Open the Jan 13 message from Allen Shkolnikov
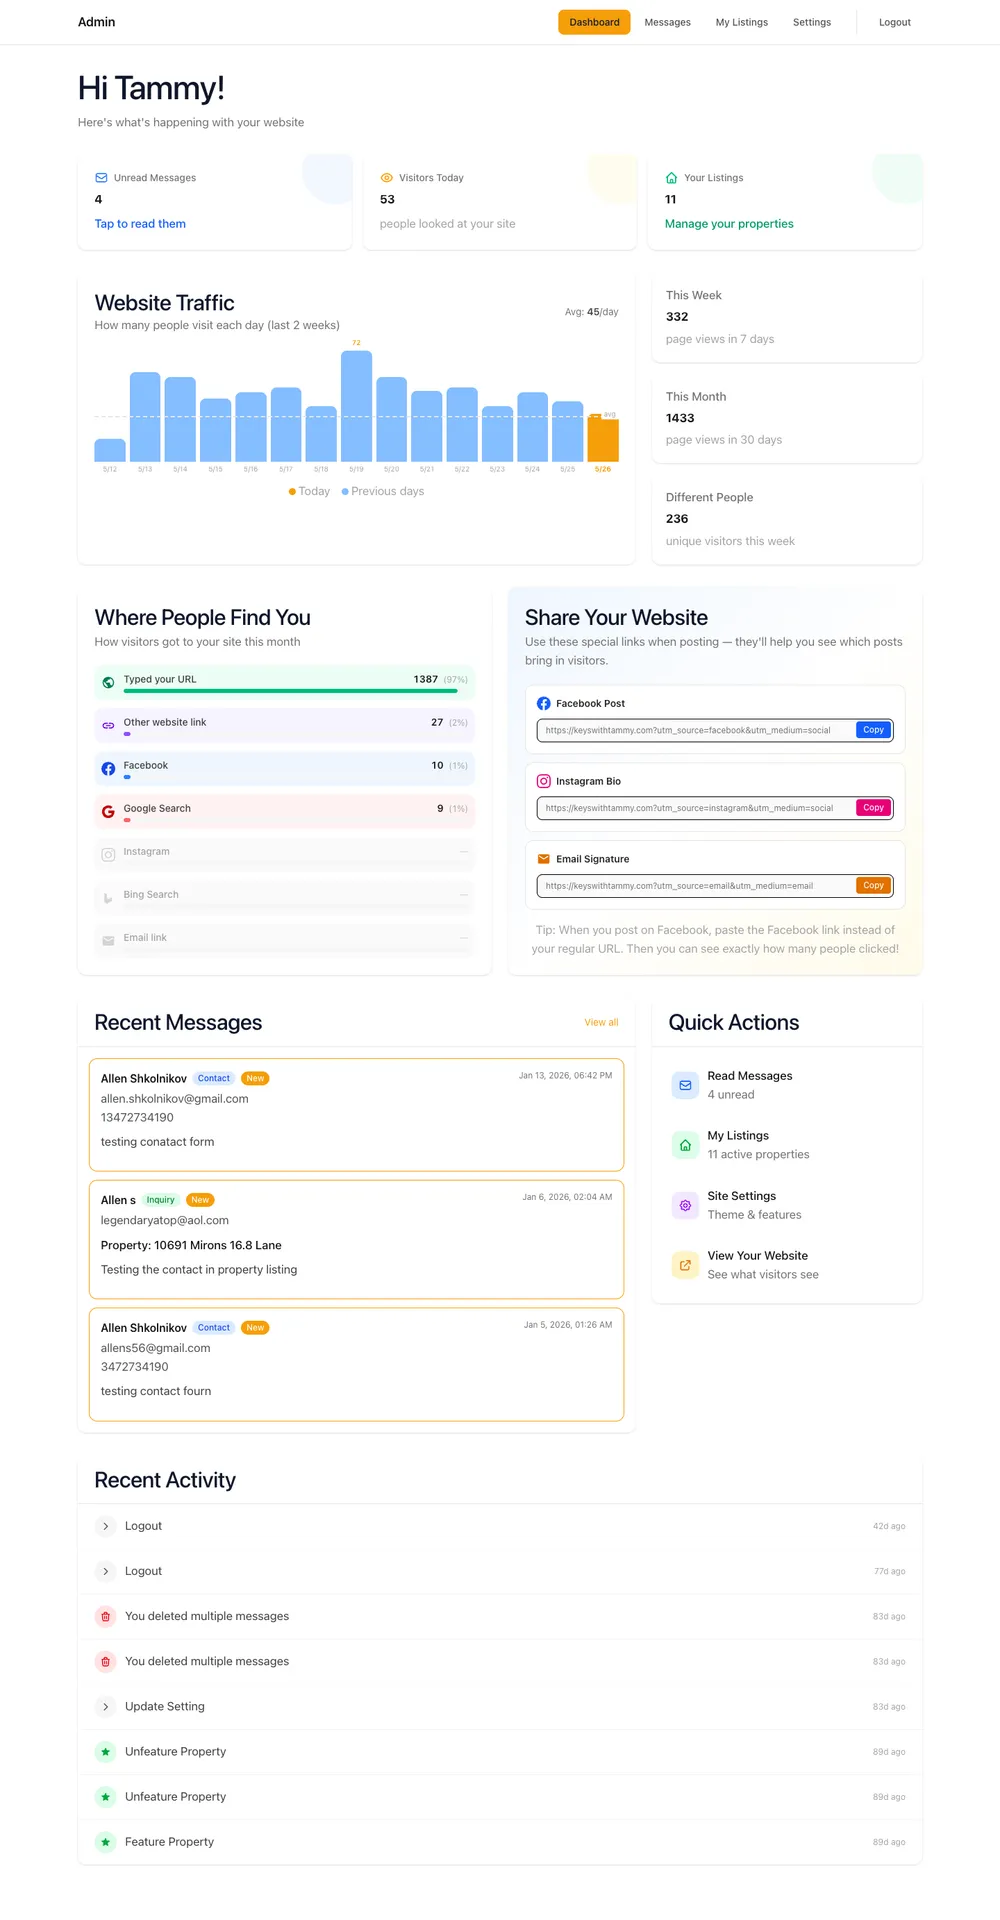 pos(356,1115)
